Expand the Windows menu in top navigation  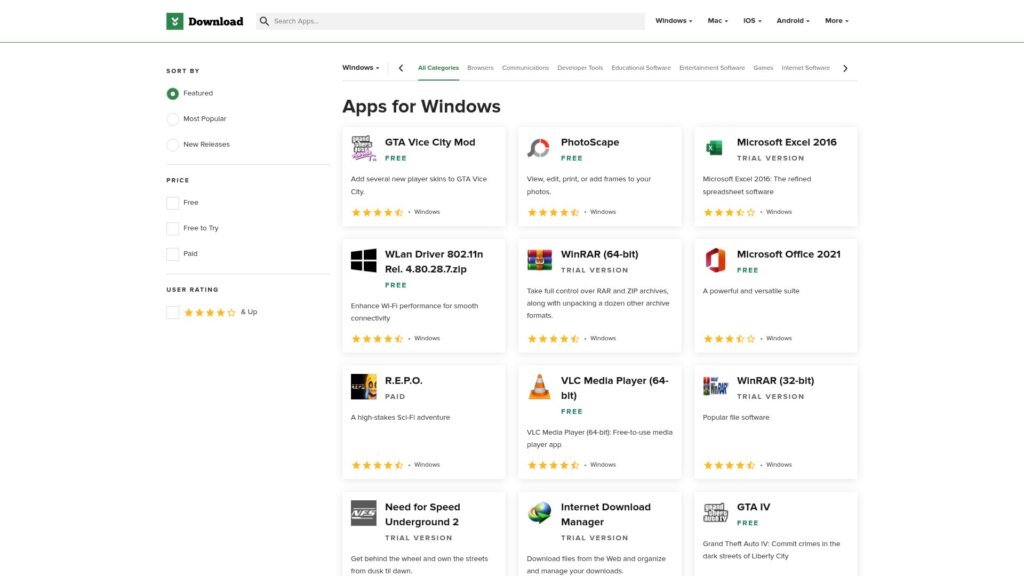coord(673,21)
